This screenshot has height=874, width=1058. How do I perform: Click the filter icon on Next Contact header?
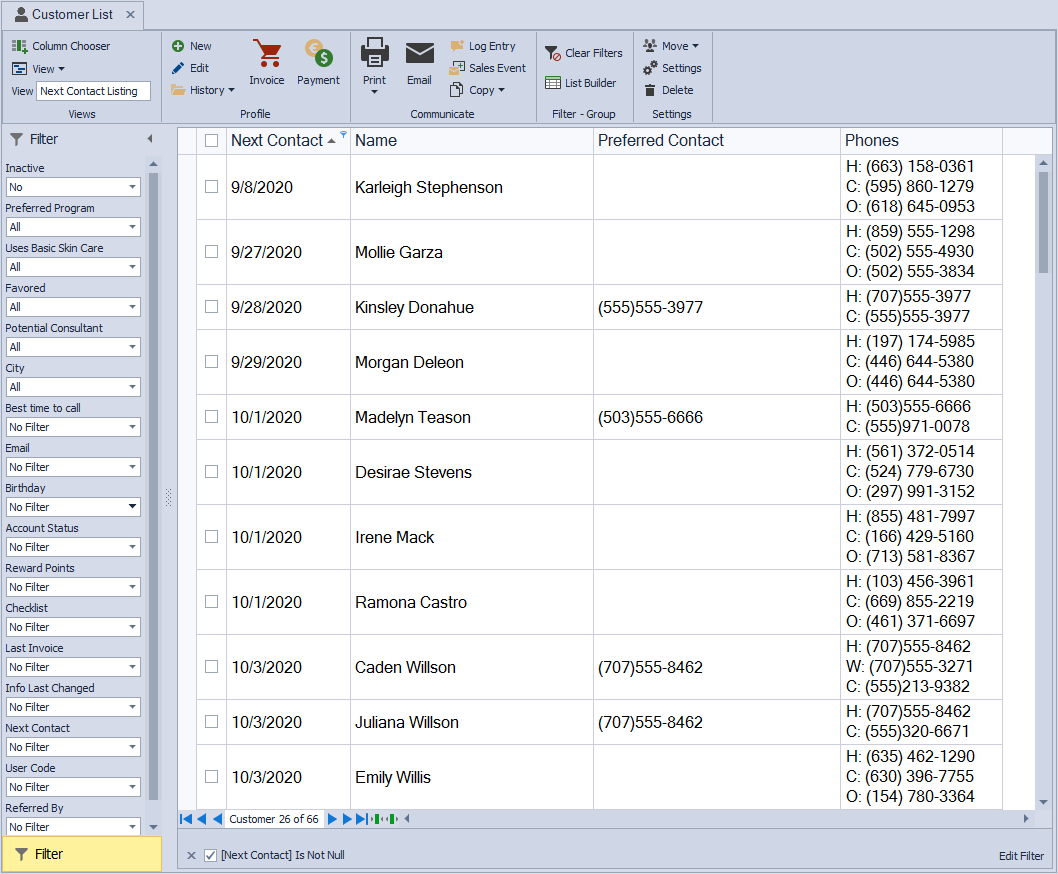[x=343, y=134]
